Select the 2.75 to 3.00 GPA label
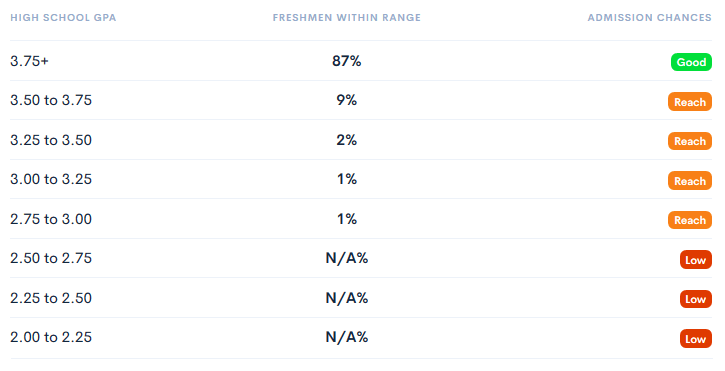 coord(51,219)
